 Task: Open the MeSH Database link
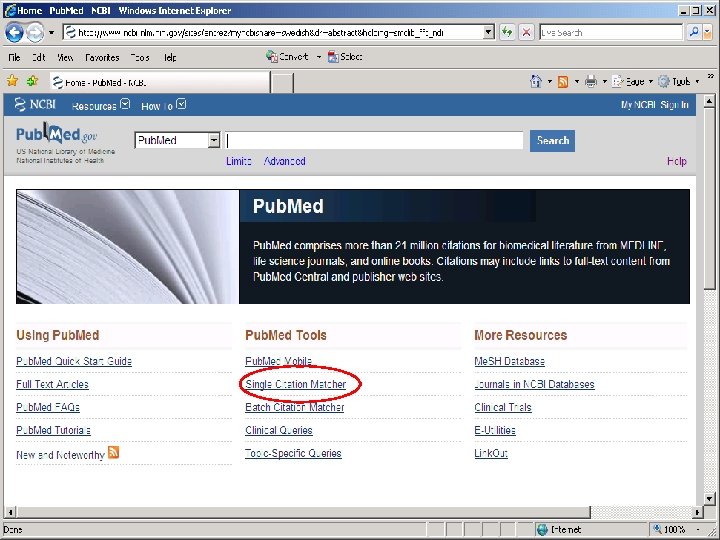pyautogui.click(x=510, y=361)
